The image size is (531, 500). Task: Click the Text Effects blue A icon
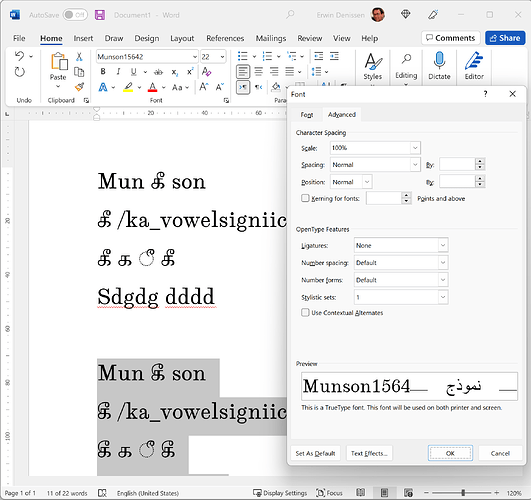point(103,87)
